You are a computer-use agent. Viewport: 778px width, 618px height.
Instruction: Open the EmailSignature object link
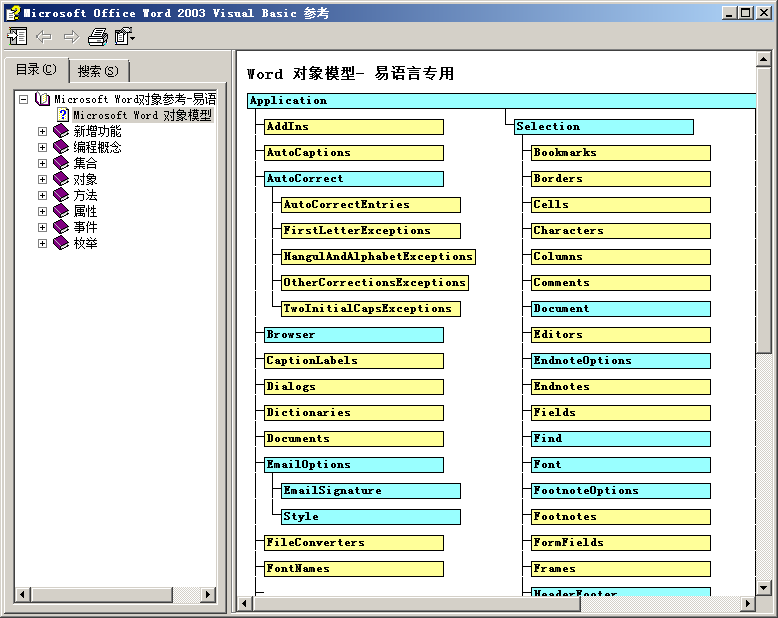click(x=371, y=491)
